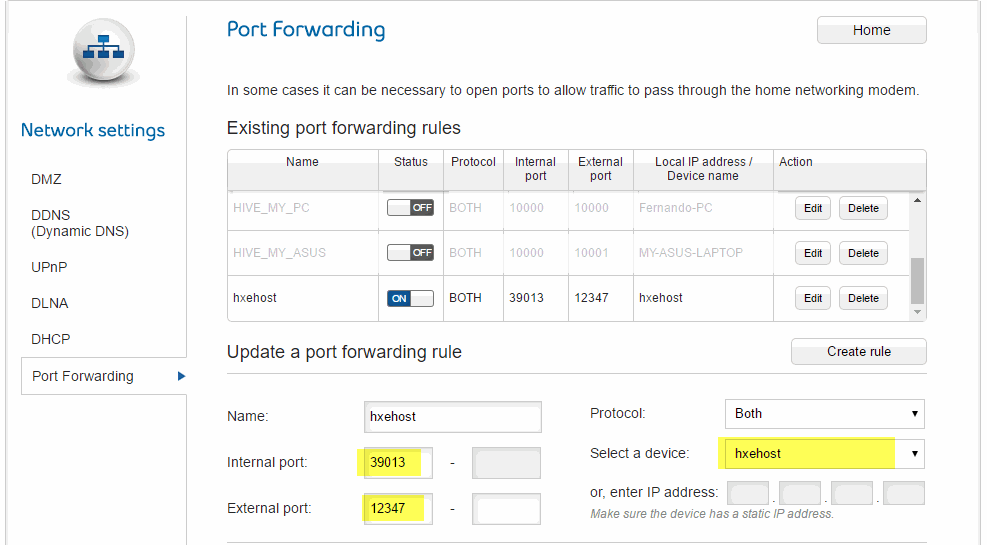Click the Name field containing hxehost
Image resolution: width=987 pixels, height=545 pixels.
(x=453, y=417)
